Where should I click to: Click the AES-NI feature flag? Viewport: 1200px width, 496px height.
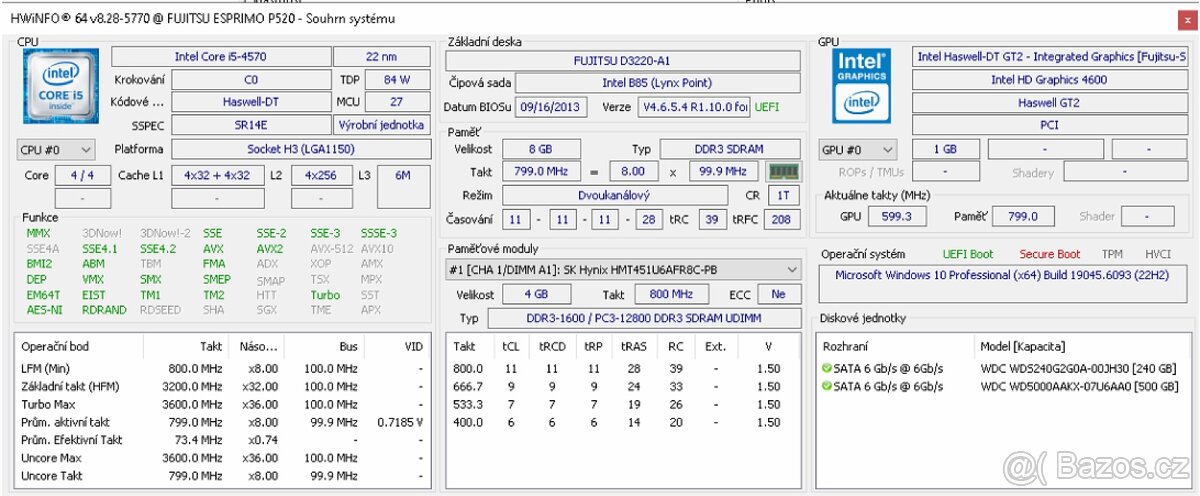(x=42, y=310)
